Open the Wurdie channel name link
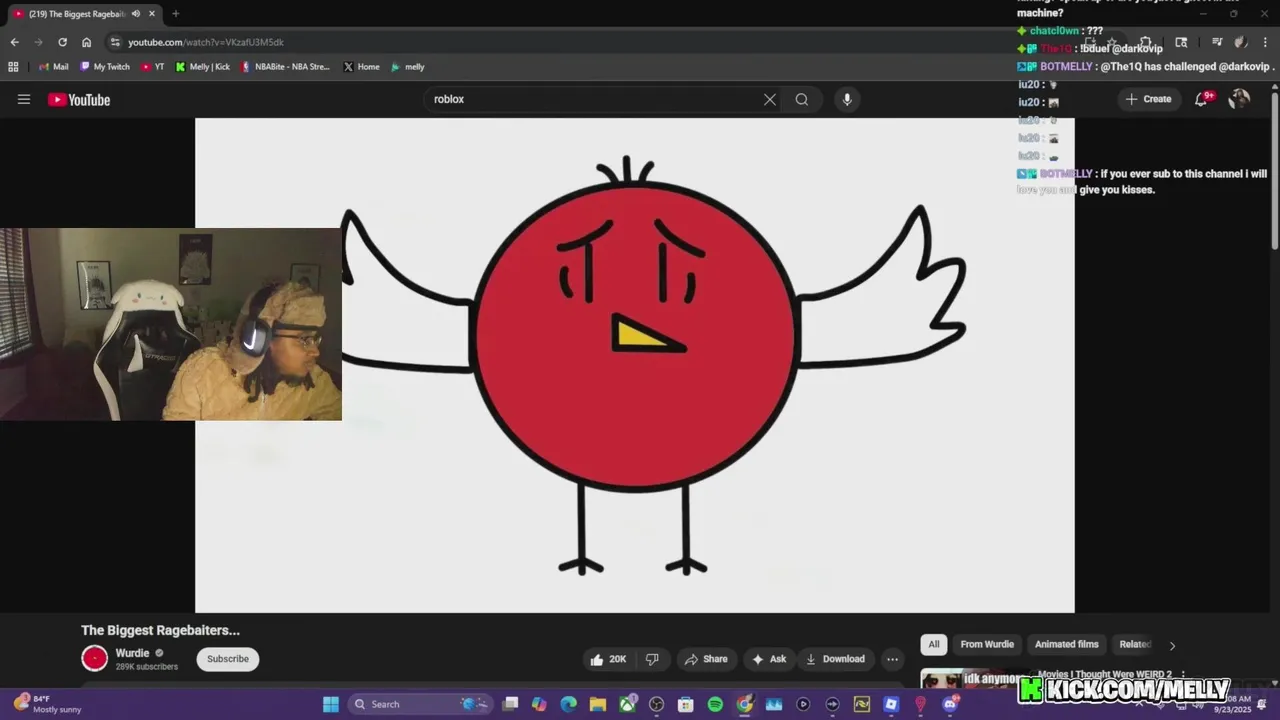Viewport: 1280px width, 720px height. click(x=132, y=653)
